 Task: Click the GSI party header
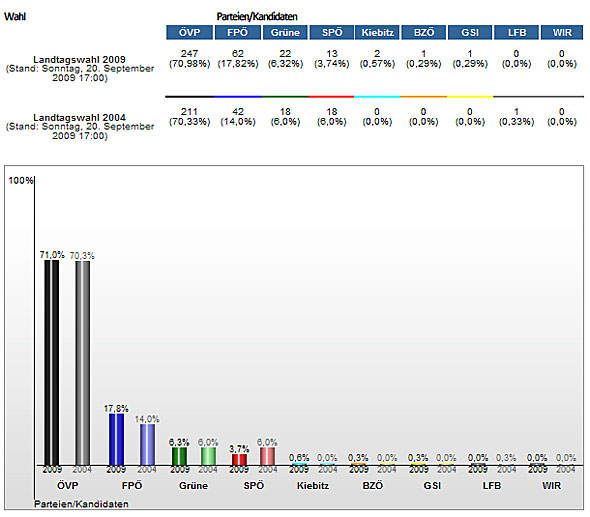tap(470, 32)
